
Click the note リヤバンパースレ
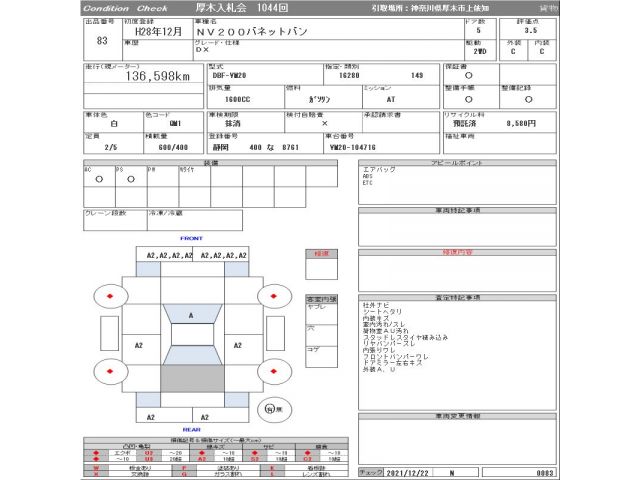point(389,343)
